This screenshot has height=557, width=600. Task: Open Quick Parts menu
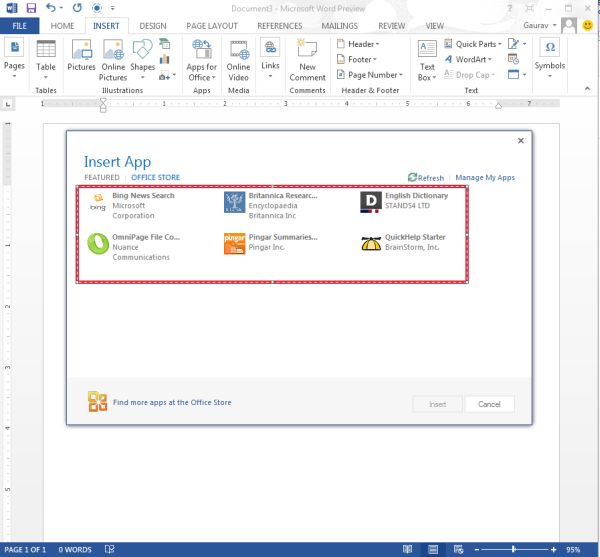(x=473, y=44)
